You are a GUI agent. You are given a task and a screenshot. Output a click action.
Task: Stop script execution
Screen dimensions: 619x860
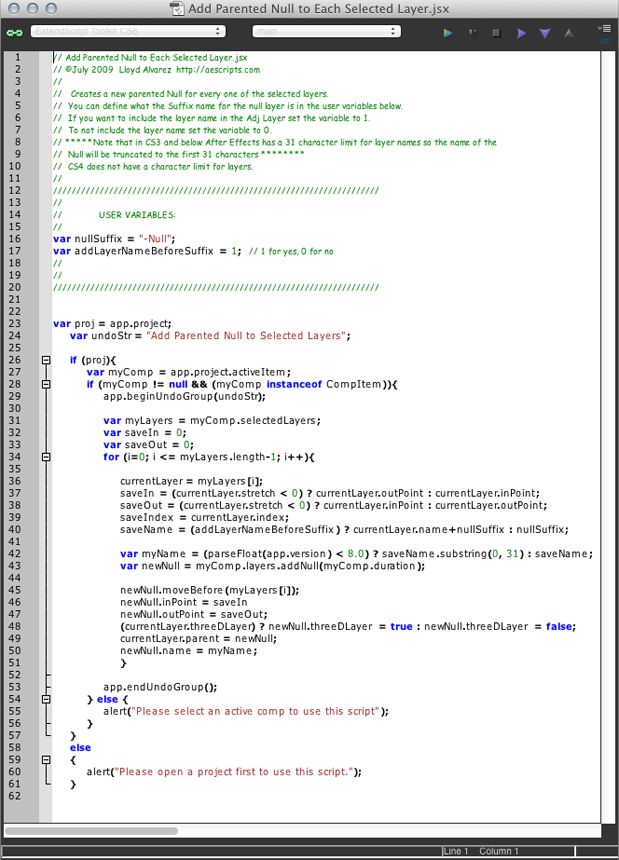point(496,33)
